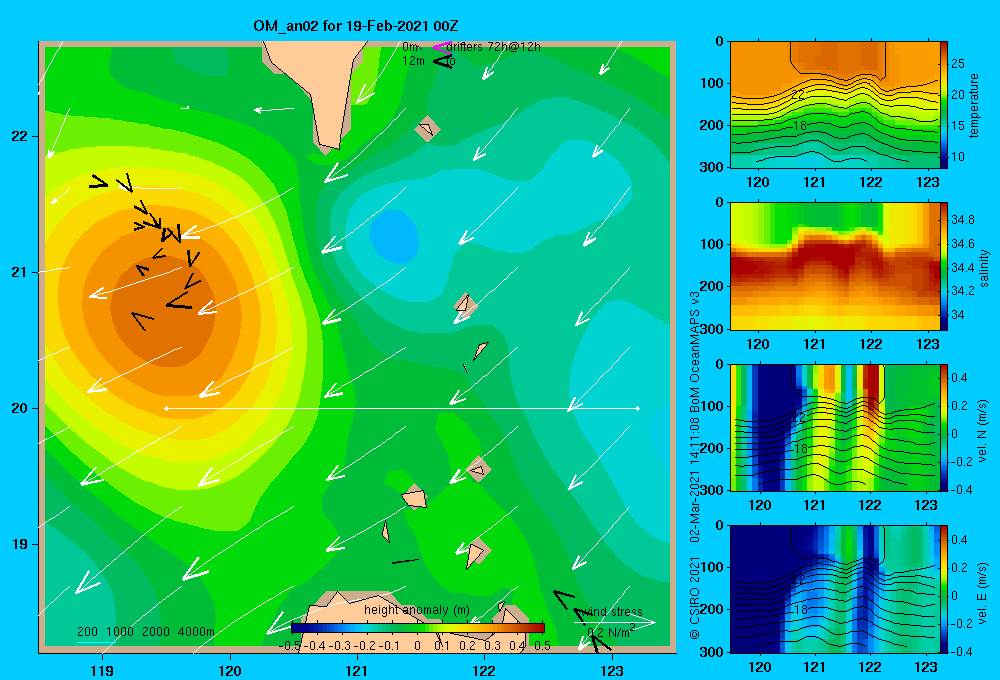Screen dimensions: 1000x680
Task: Click the '12m' legend label
Action: 413,61
